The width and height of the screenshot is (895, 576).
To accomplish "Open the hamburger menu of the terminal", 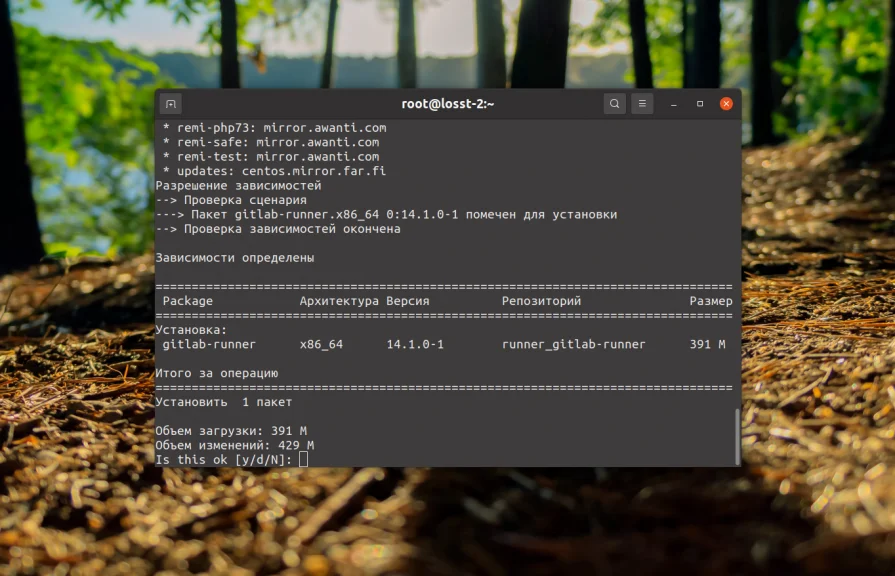I will tap(641, 103).
